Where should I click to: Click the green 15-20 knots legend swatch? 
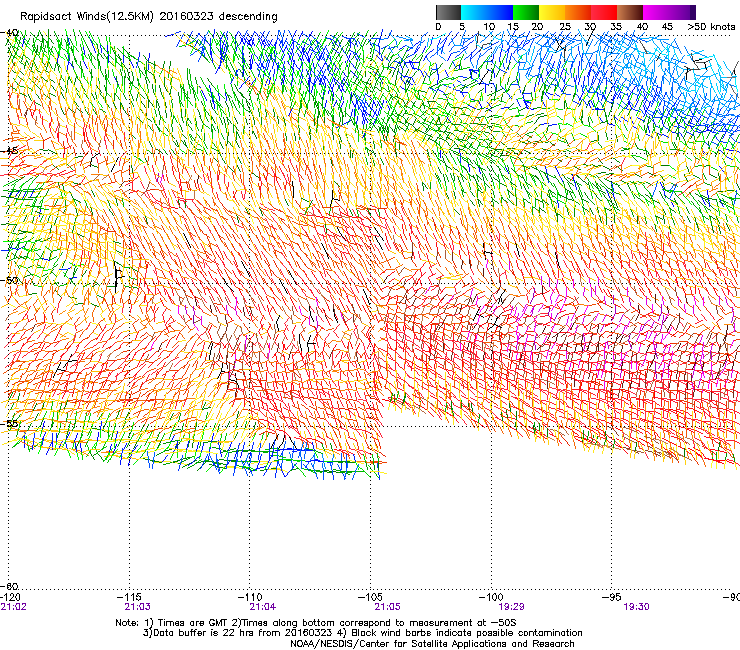click(526, 12)
